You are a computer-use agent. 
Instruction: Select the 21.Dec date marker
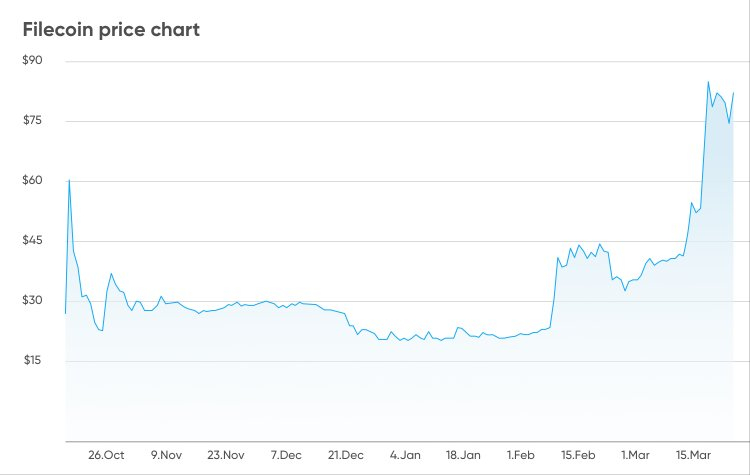tap(346, 455)
